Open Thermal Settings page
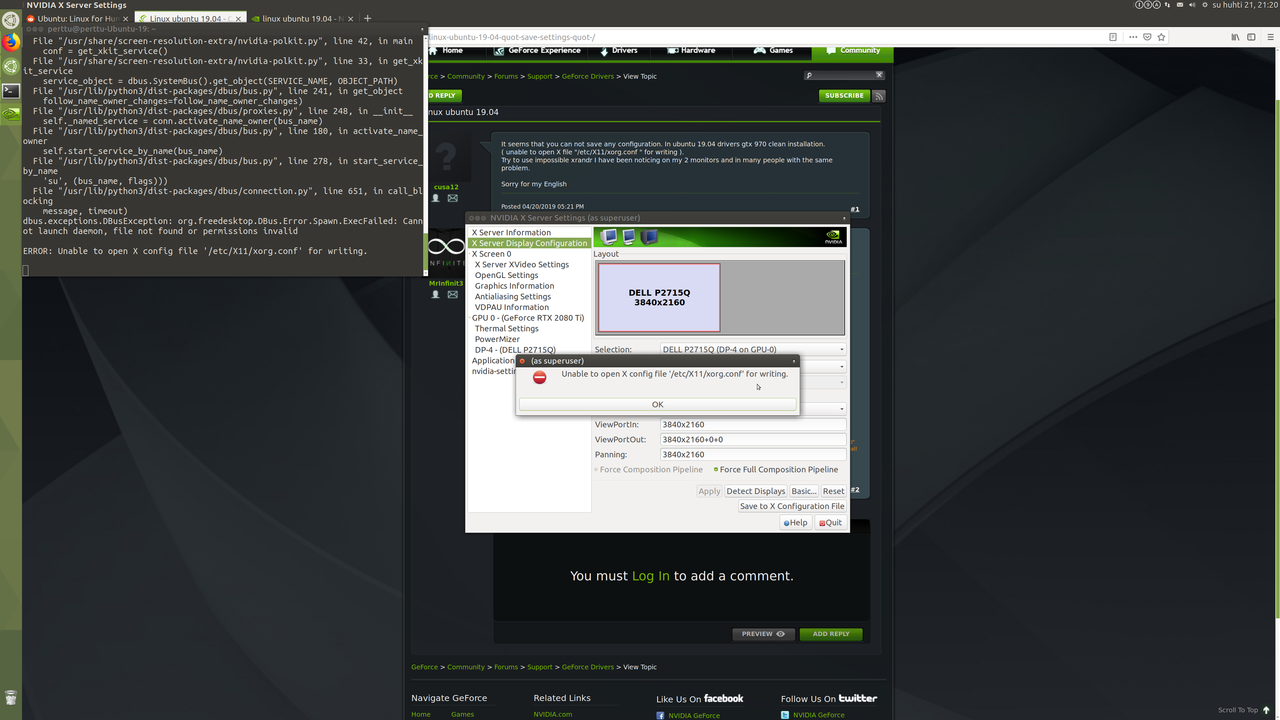Image resolution: width=1280 pixels, height=720 pixels. 506,328
